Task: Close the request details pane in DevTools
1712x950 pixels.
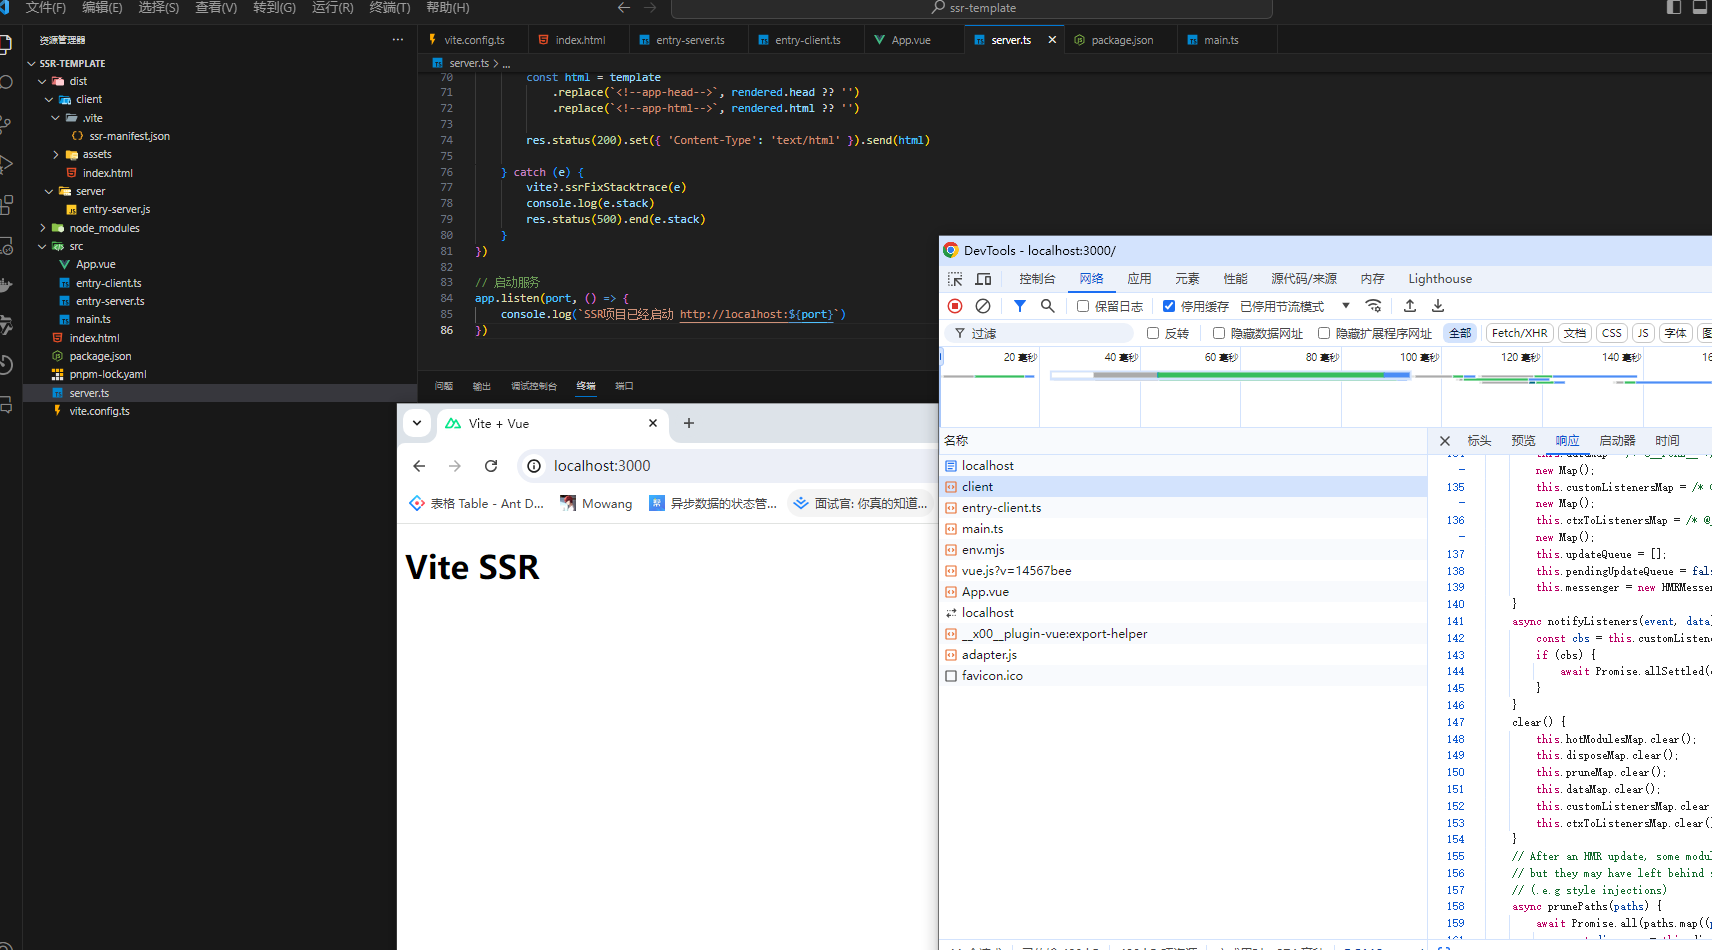Action: (x=1444, y=441)
